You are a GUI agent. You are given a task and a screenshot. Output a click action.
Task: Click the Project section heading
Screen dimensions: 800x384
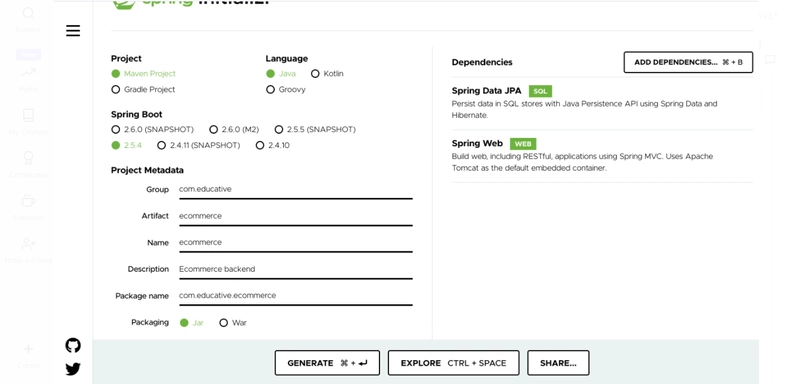(127, 59)
